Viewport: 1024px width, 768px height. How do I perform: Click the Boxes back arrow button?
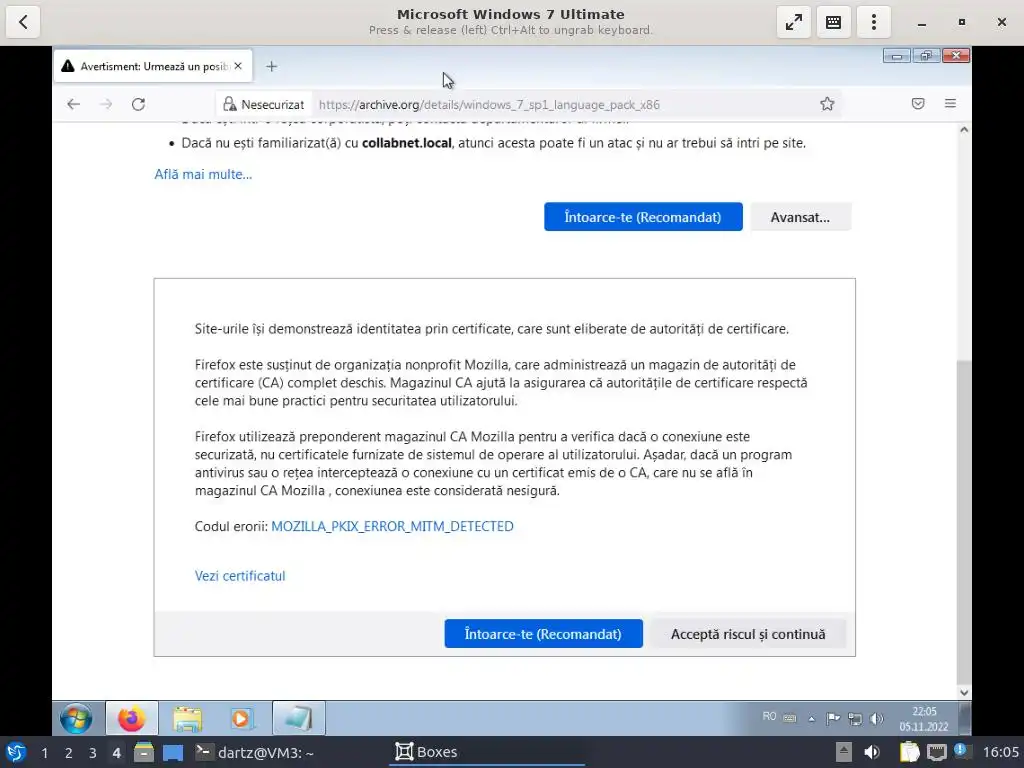(23, 22)
